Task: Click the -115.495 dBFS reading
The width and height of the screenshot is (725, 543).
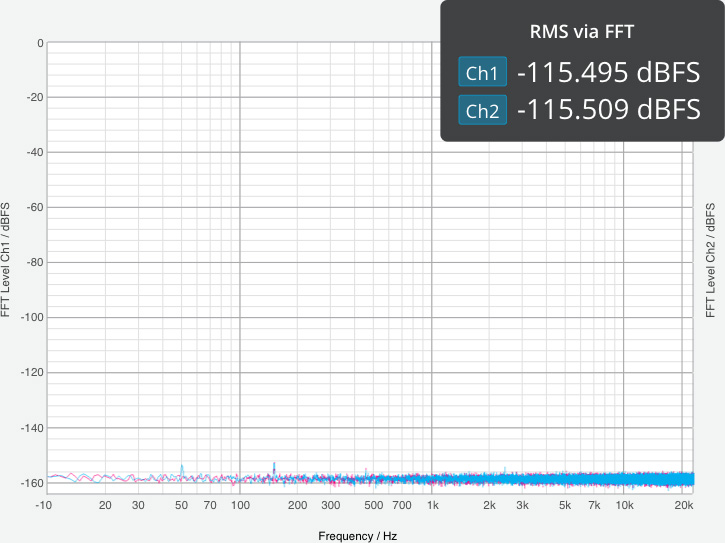Action: click(607, 73)
